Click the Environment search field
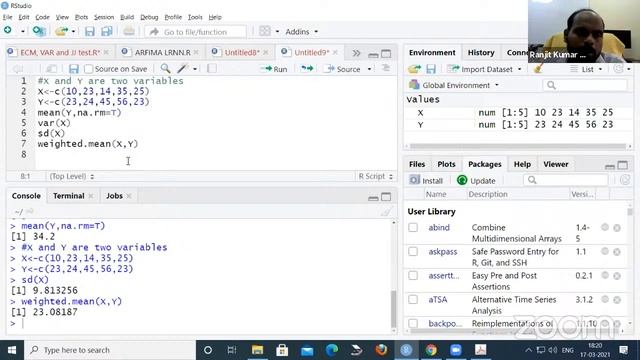 pyautogui.click(x=585, y=85)
